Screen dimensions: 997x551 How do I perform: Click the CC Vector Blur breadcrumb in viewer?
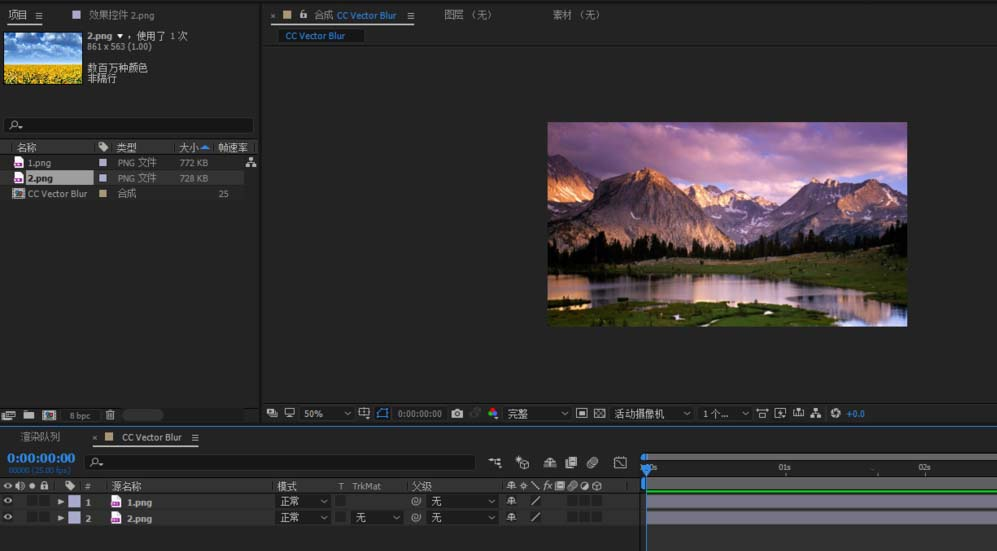[x=315, y=36]
